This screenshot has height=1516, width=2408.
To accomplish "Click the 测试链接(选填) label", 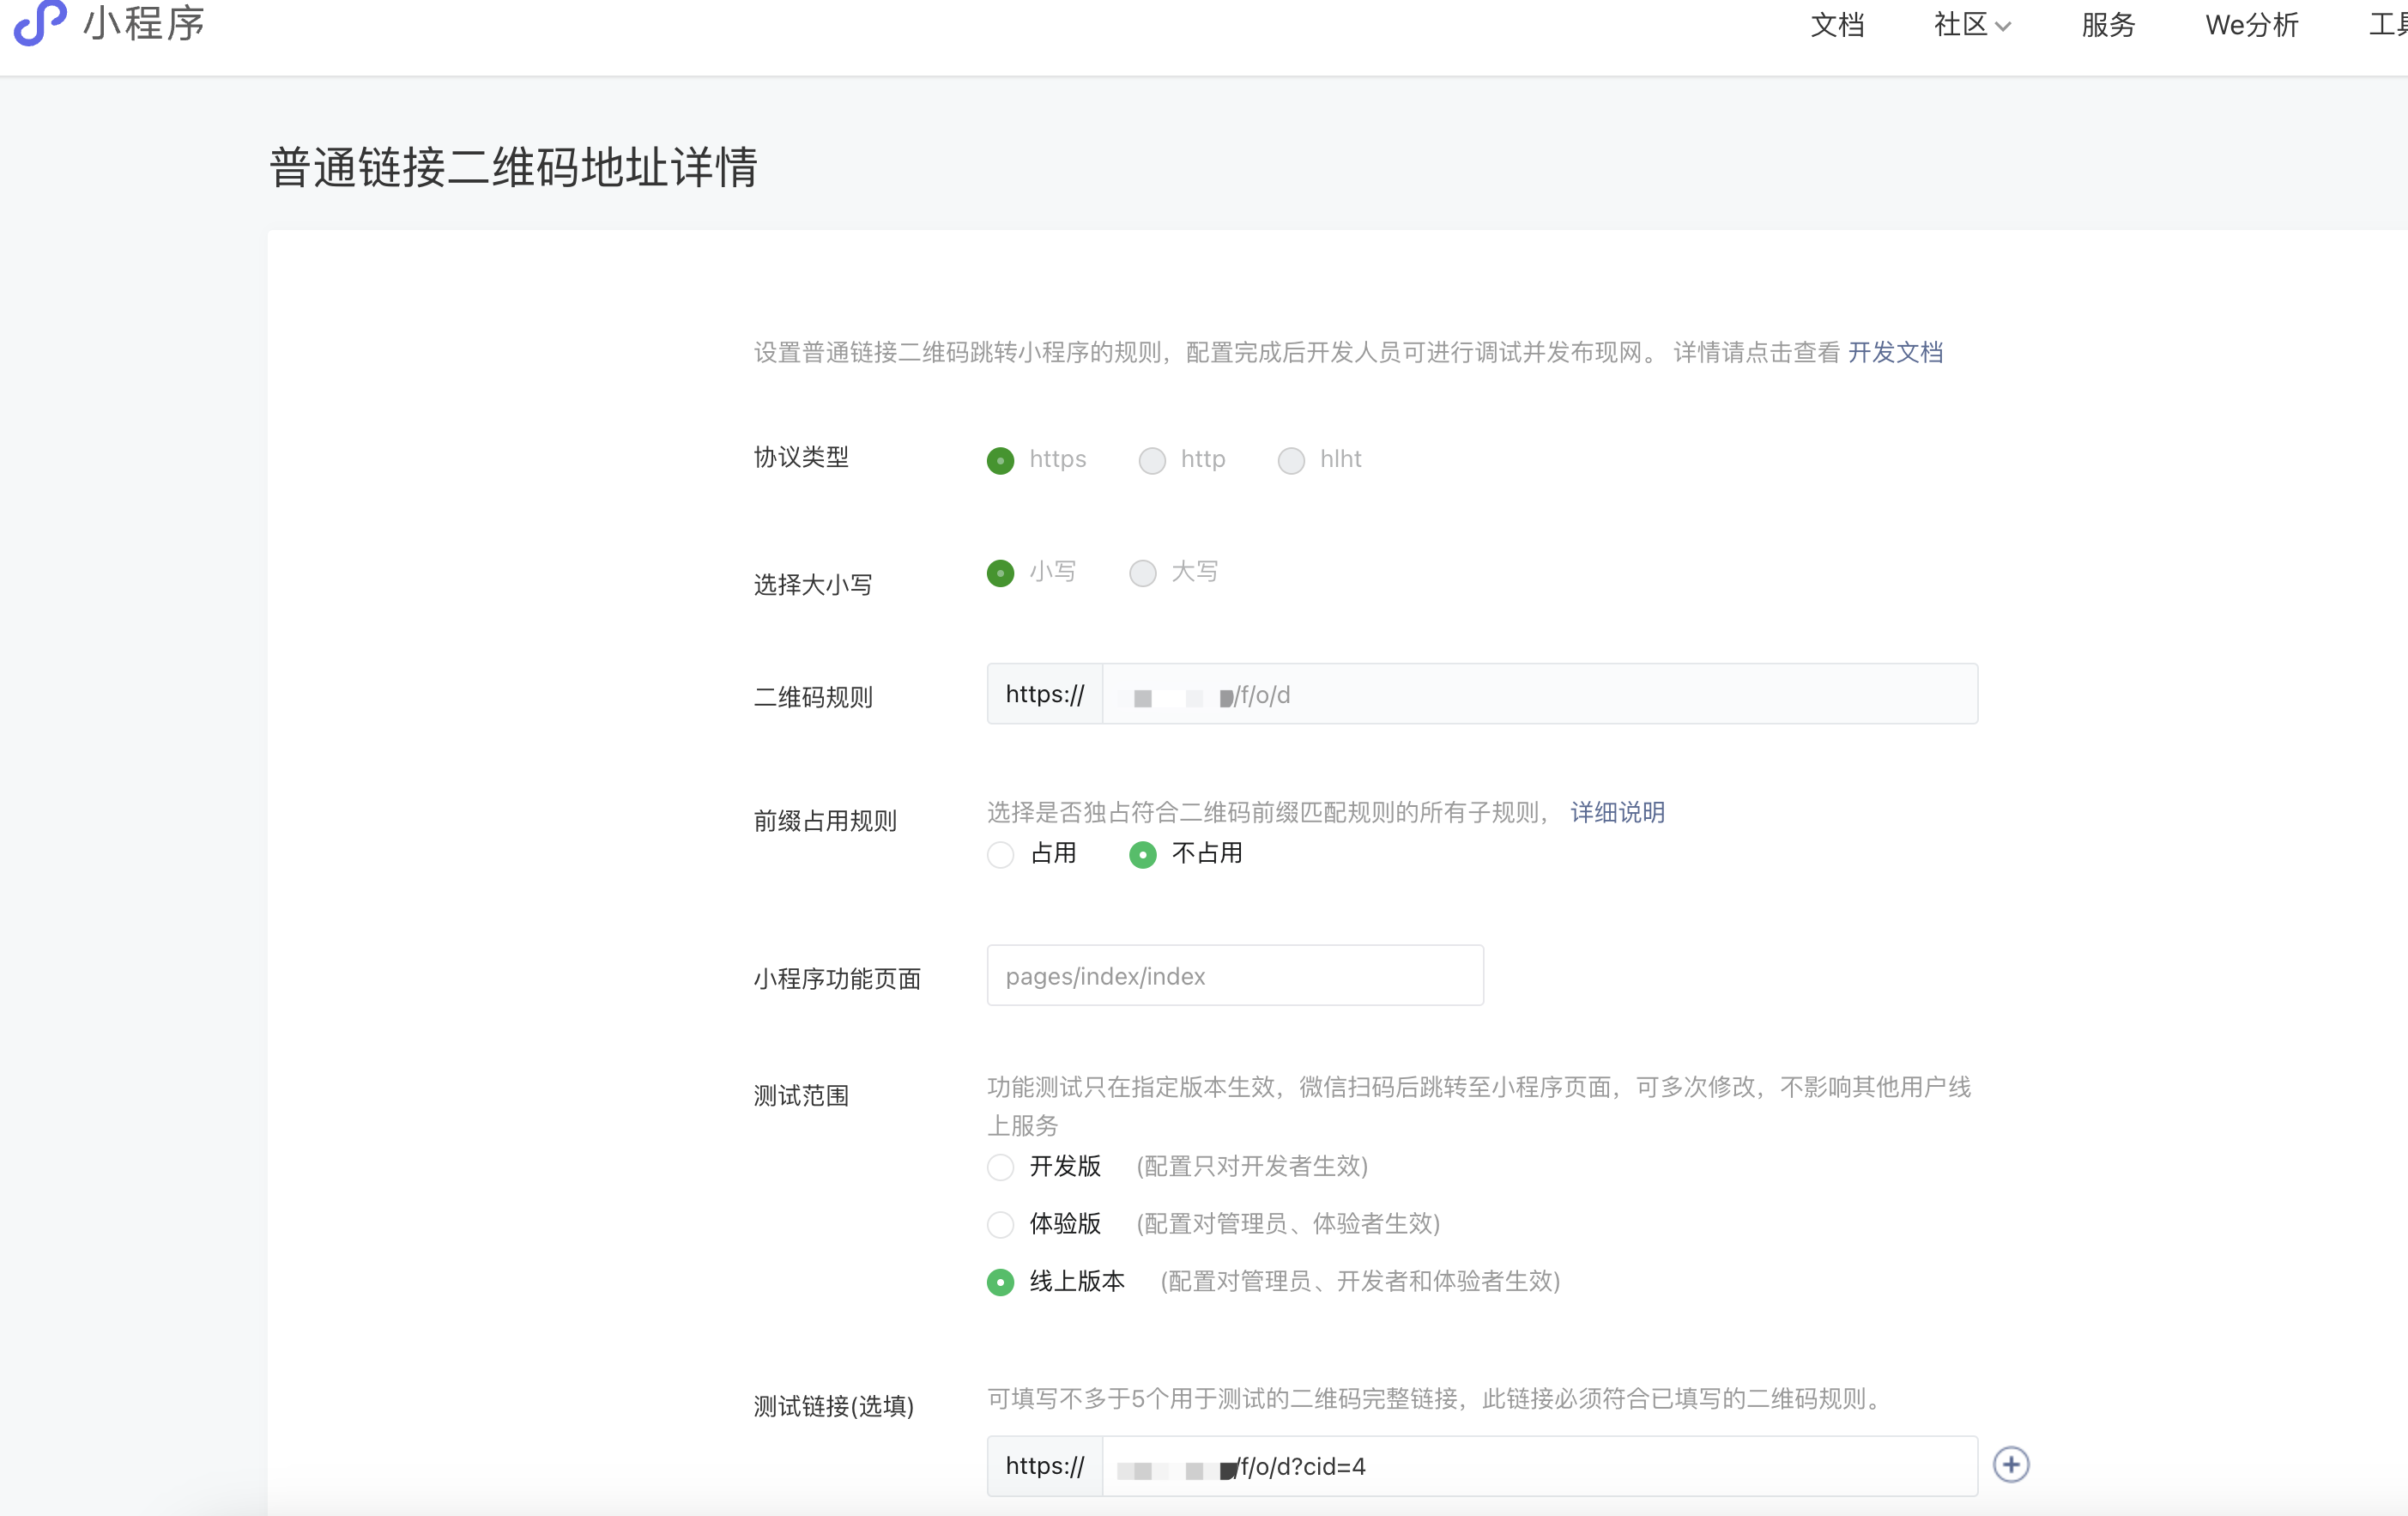I will (834, 1406).
